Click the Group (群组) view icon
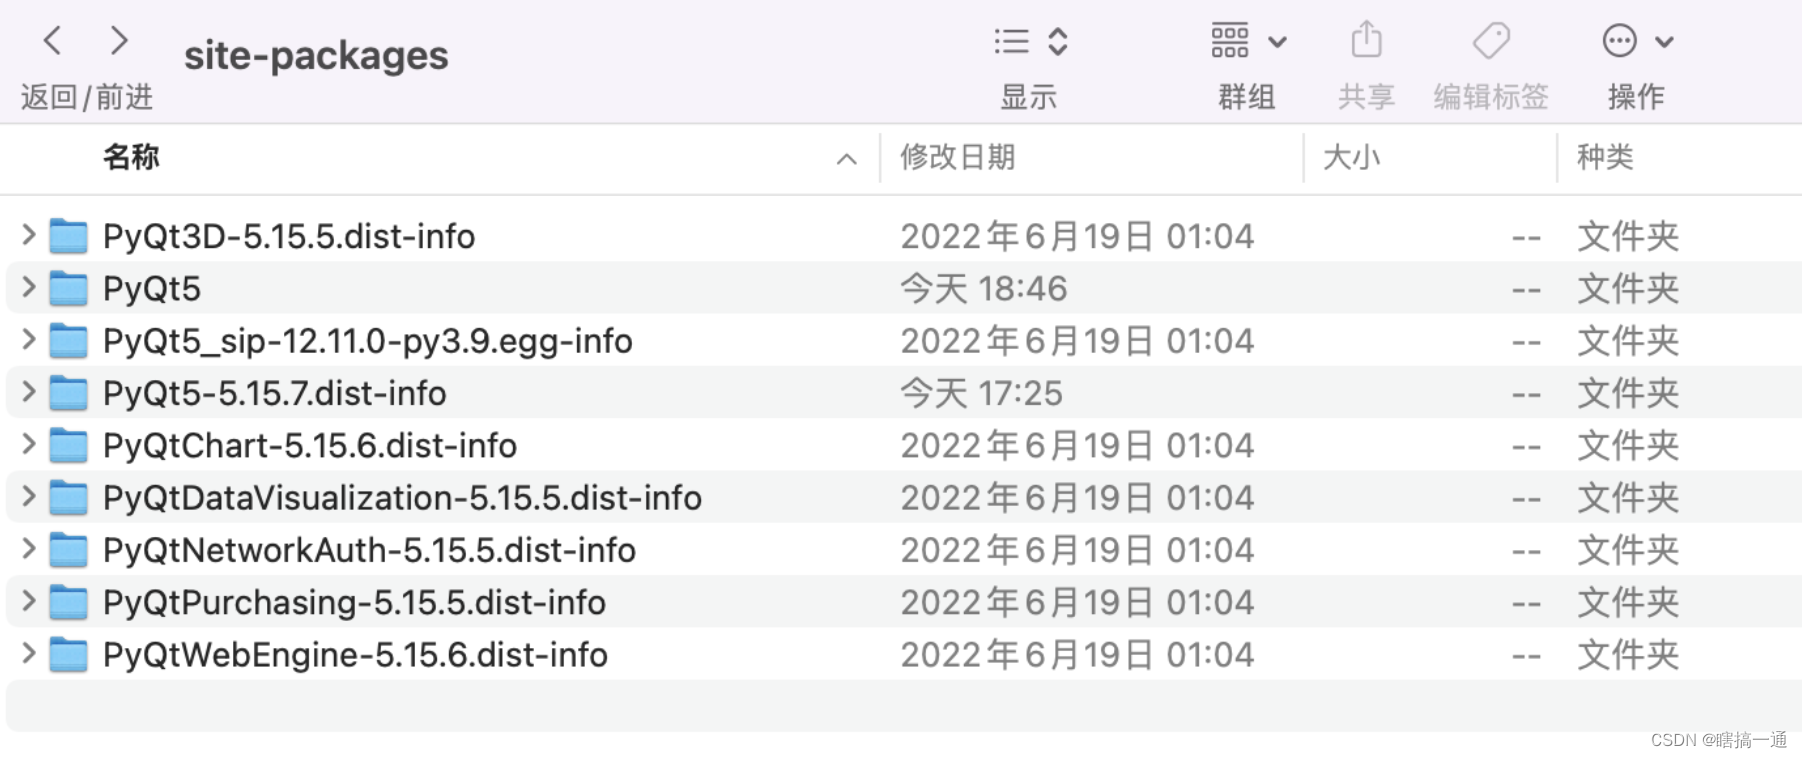1802x758 pixels. [x=1228, y=40]
